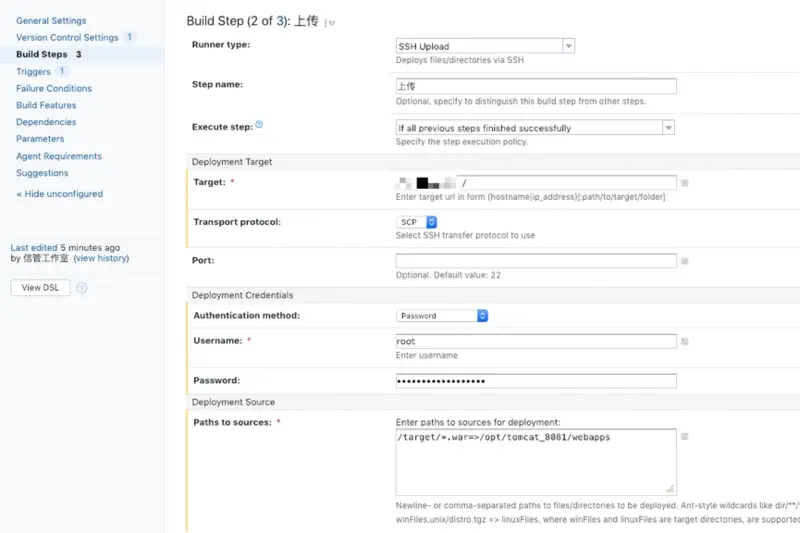
Task: Click the resize grip of sources textarea
Action: [670, 489]
